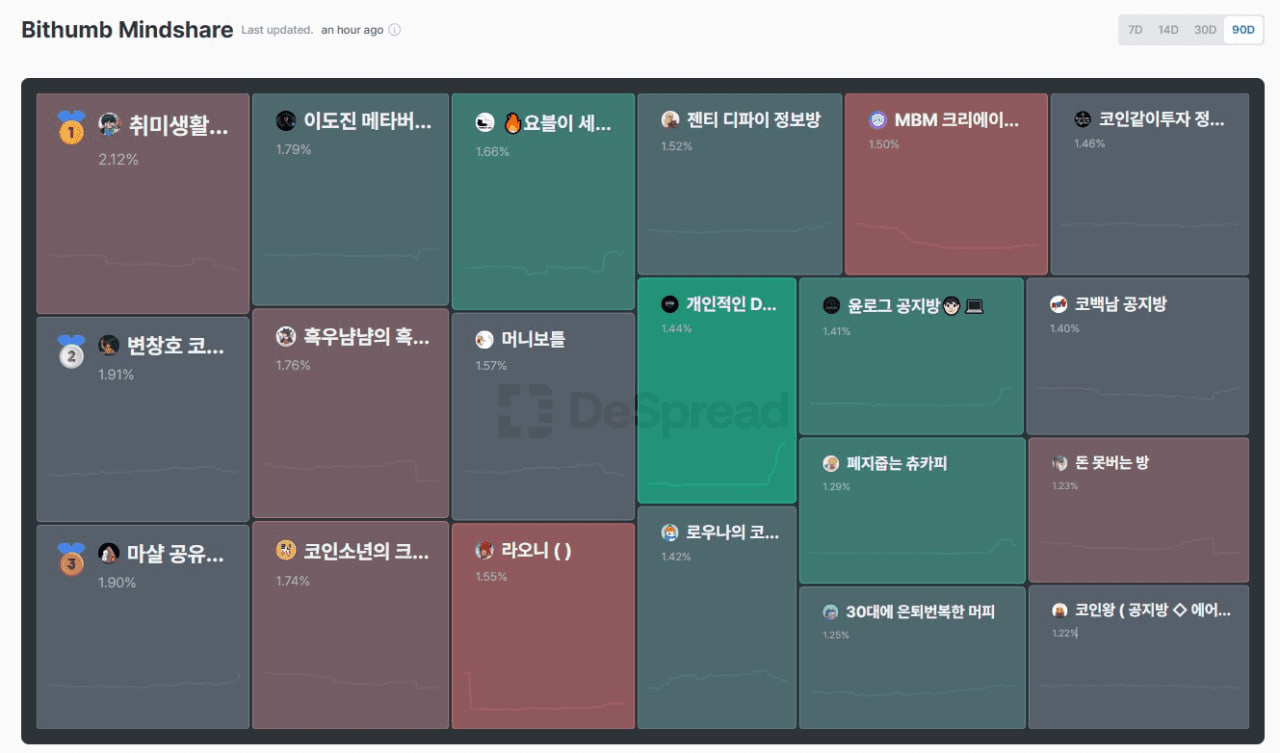
Task: Click the avatar beside 코인소년의 크
Action: click(x=286, y=550)
